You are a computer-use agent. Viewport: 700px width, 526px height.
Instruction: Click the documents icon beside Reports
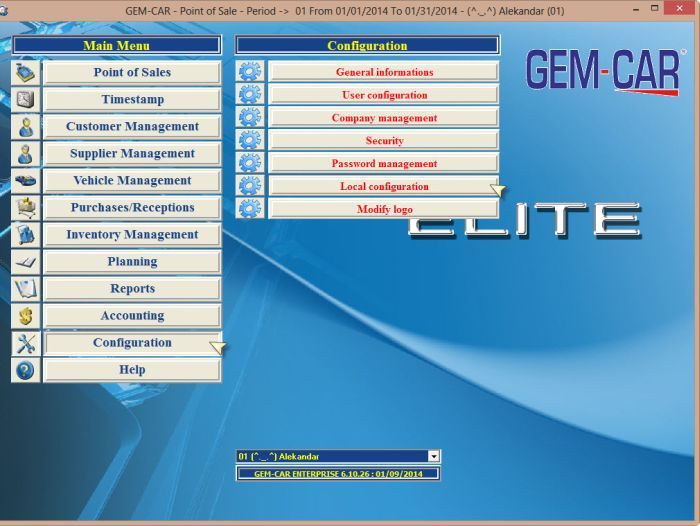pos(26,288)
